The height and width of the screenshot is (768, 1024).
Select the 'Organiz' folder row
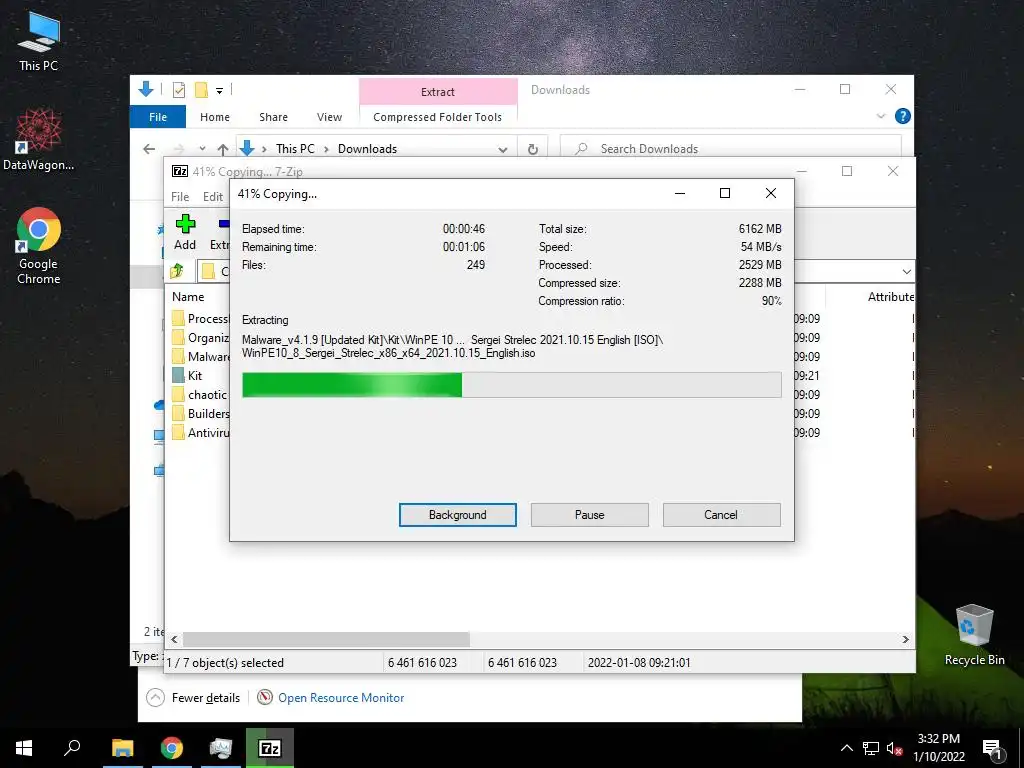(200, 338)
